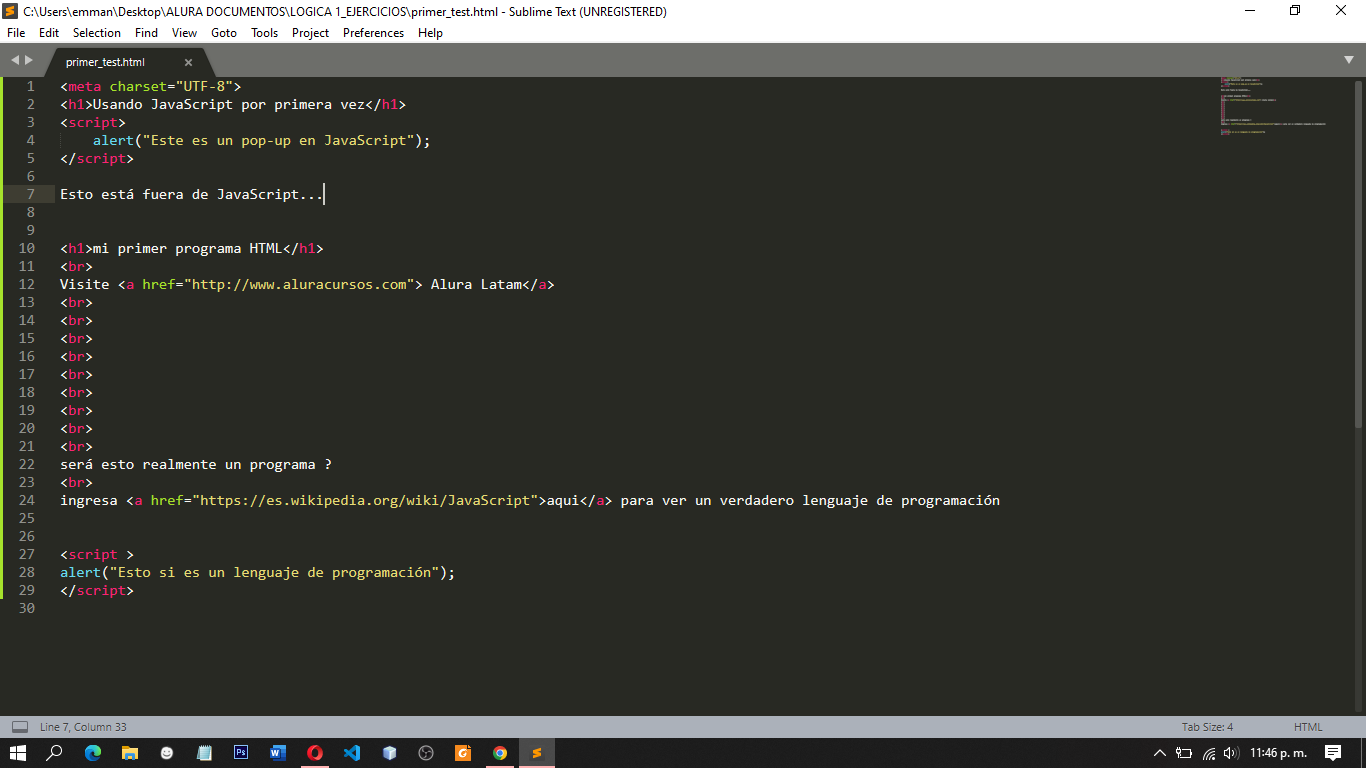Open the Notepad taskbar icon

[x=204, y=753]
